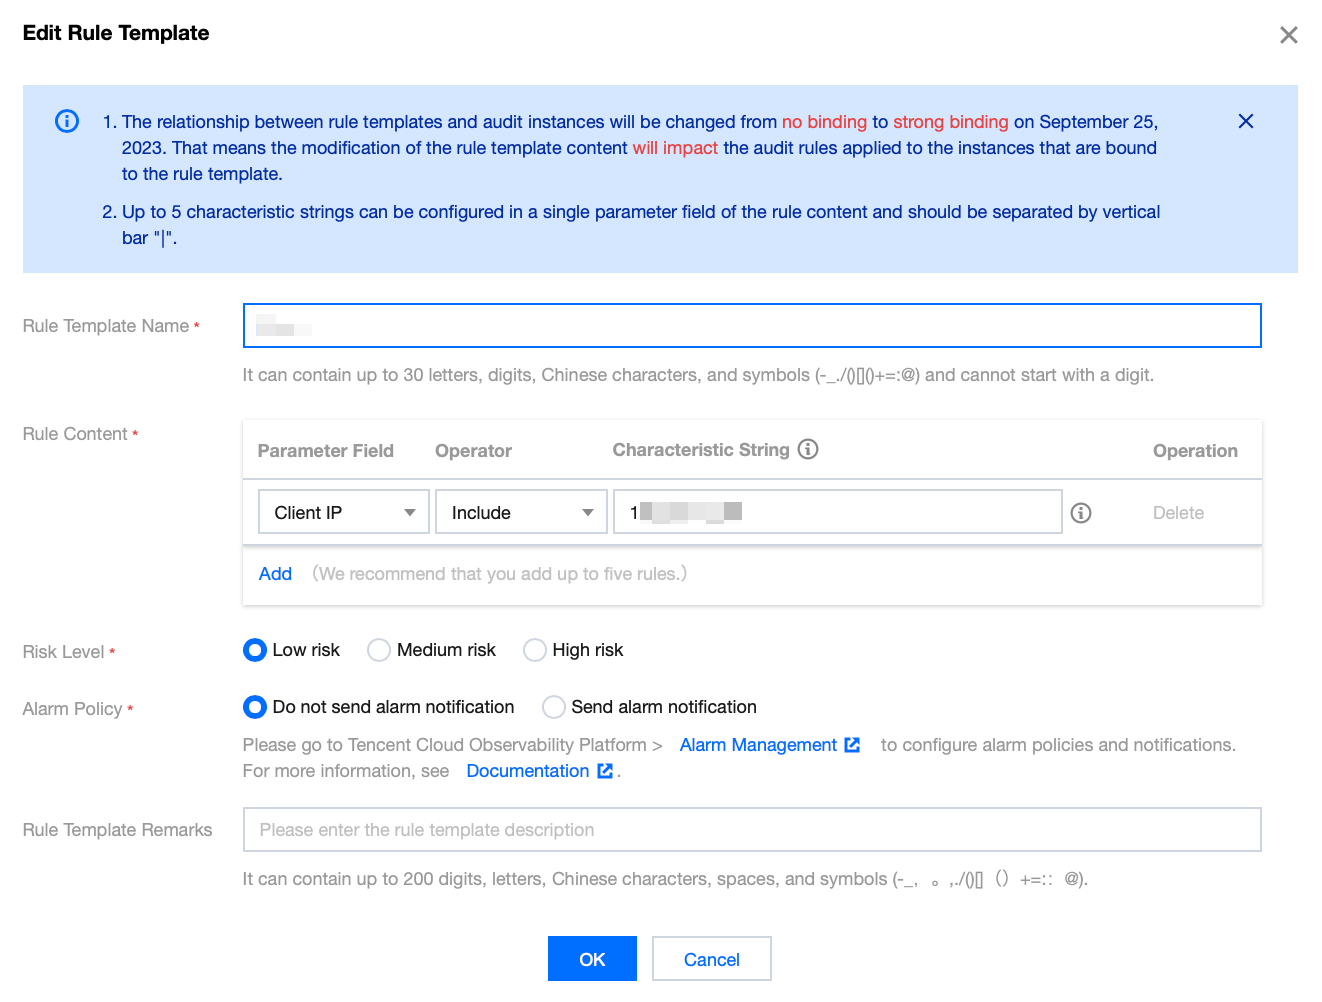This screenshot has width=1322, height=1002.
Task: Open the Alarm Management link
Action: coord(758,745)
